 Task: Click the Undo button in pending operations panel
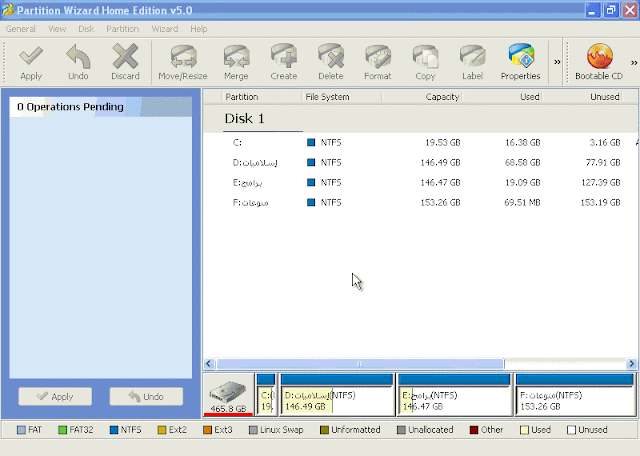[146, 396]
